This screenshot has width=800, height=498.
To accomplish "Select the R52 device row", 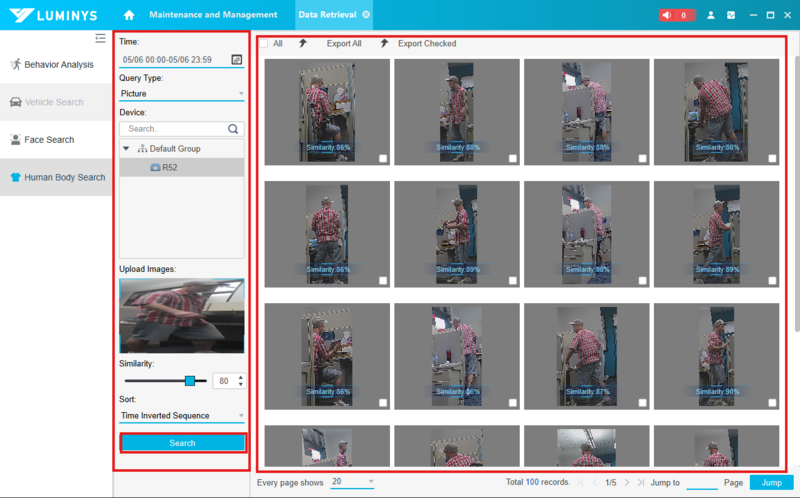I will pos(182,167).
